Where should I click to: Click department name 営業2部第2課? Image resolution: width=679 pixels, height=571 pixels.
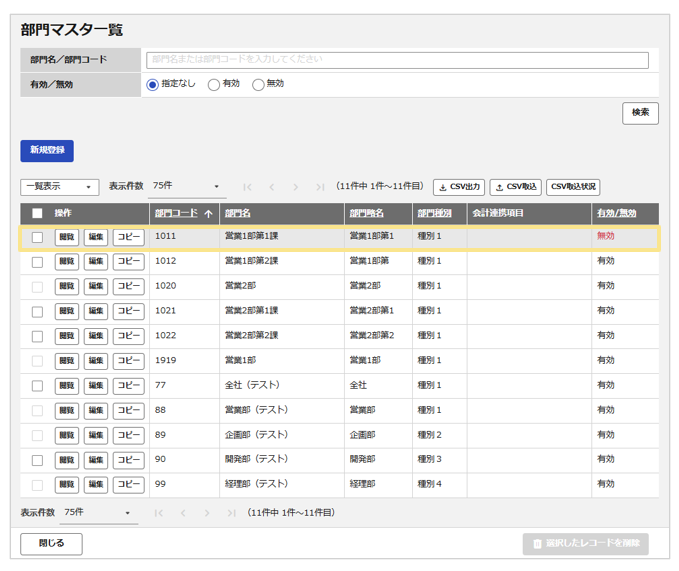(x=251, y=336)
